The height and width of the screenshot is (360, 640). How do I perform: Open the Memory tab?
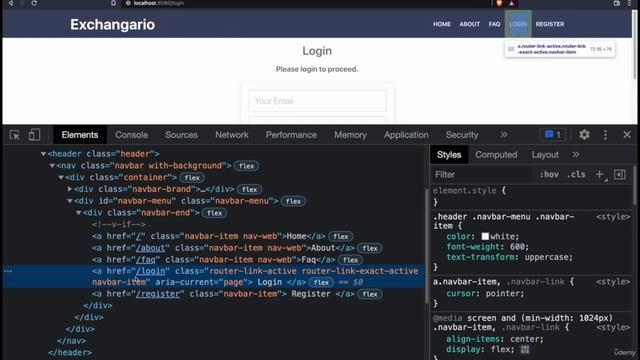tap(350, 135)
